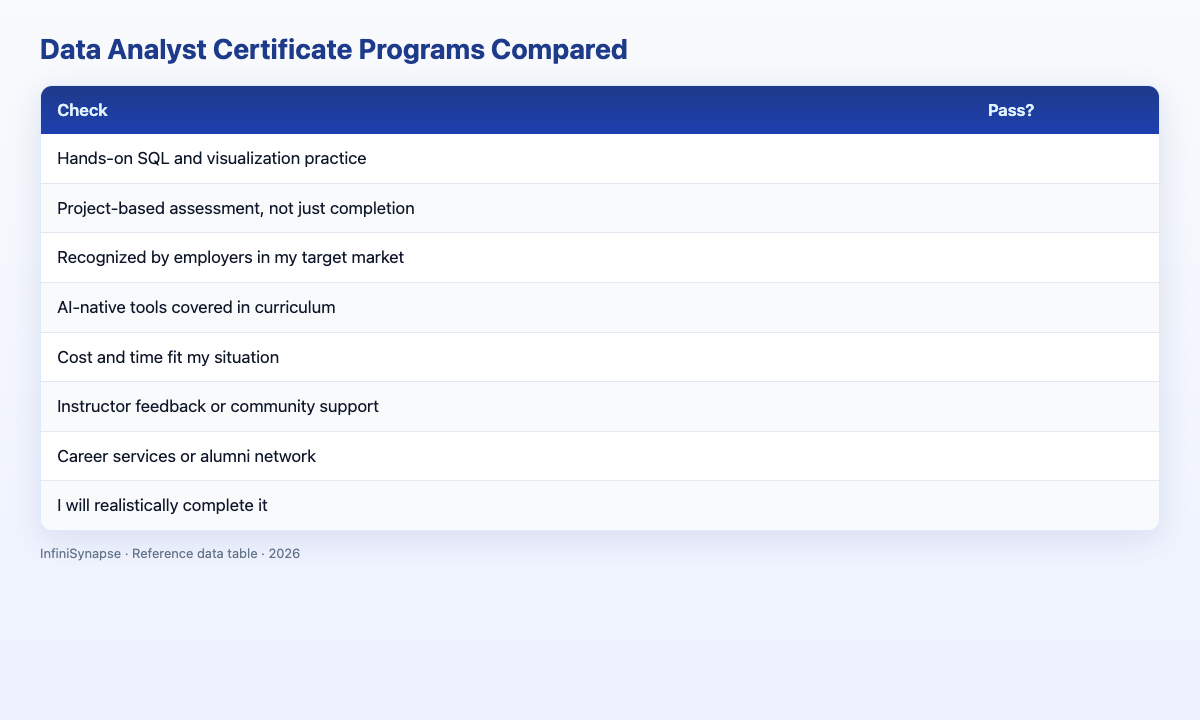Click the page title 'Data Analyst Certificate Programs Compared'

coord(334,51)
